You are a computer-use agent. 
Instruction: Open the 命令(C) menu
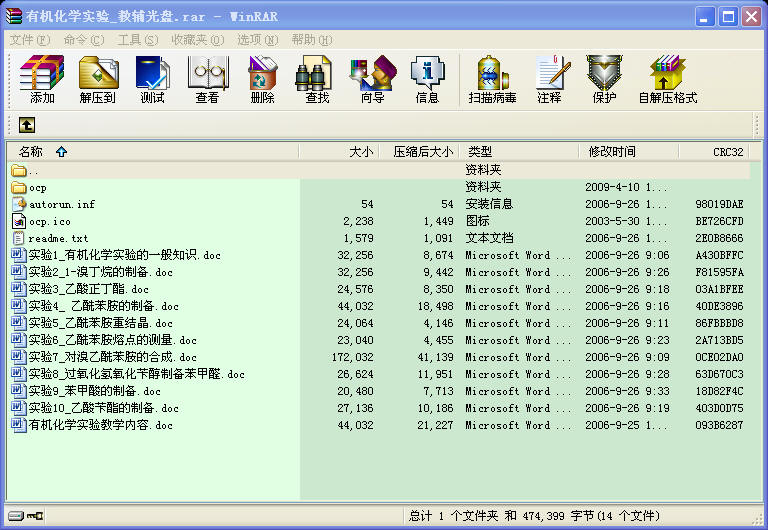[x=84, y=40]
